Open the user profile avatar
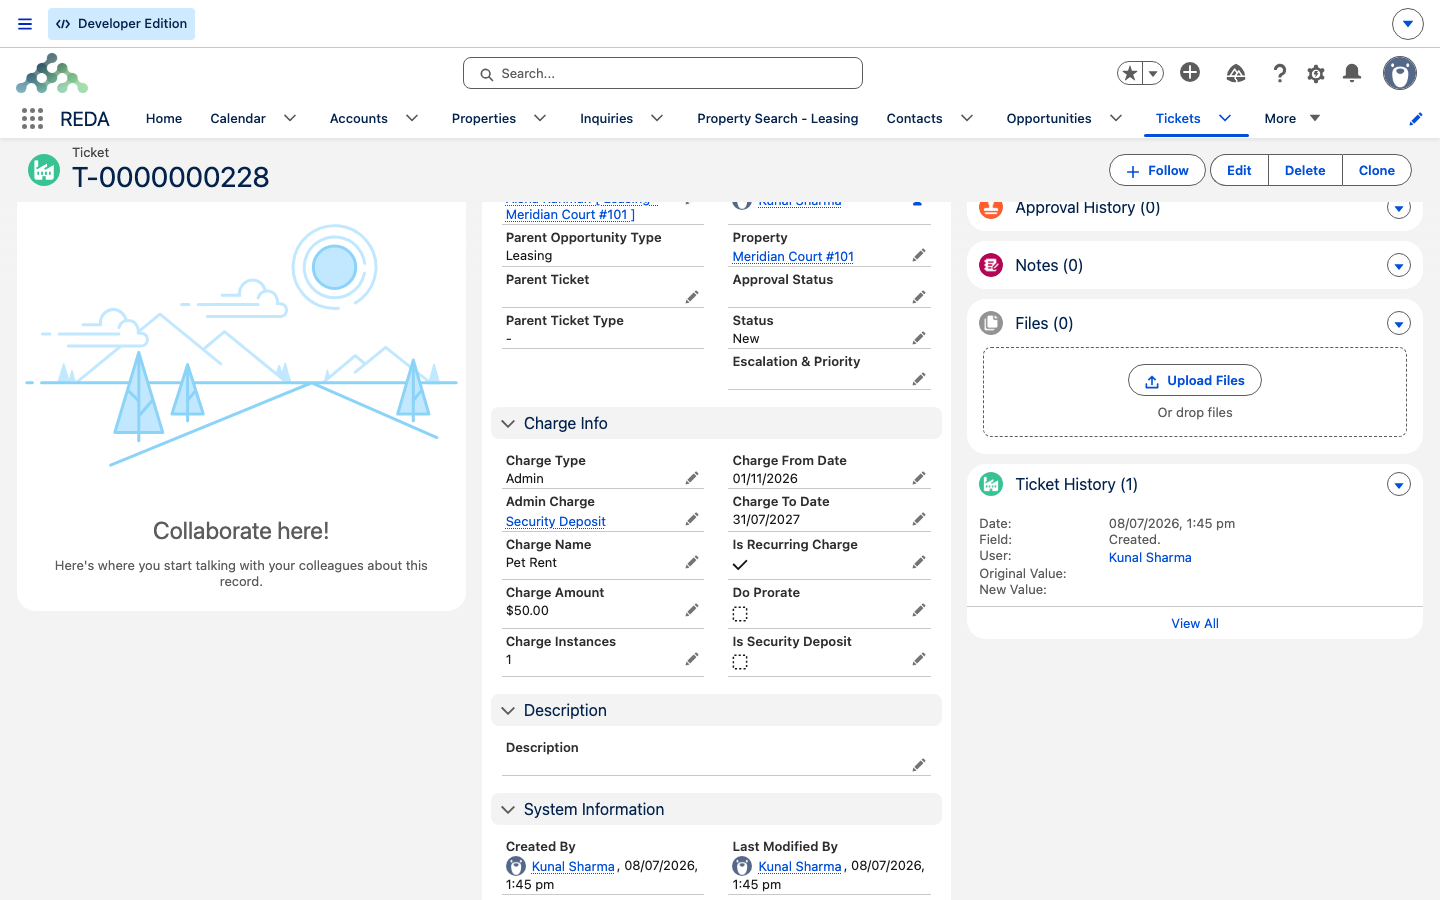This screenshot has width=1440, height=900. coord(1400,73)
